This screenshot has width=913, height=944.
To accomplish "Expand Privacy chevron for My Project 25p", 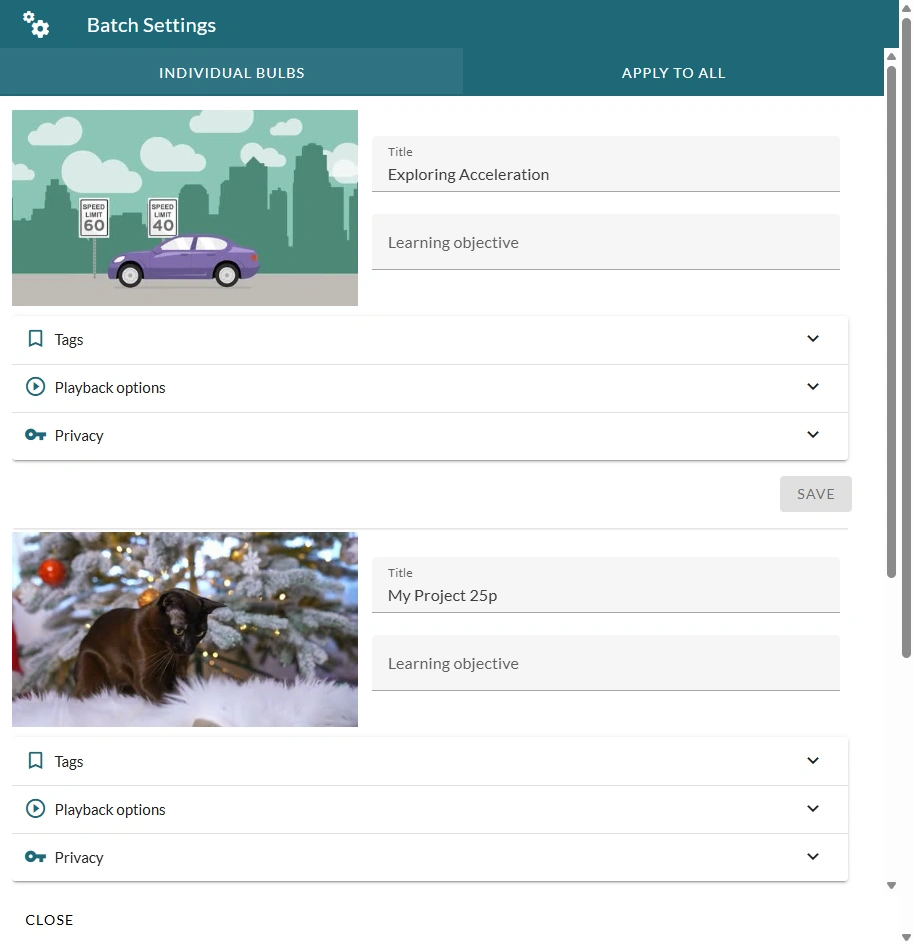I will tap(813, 857).
